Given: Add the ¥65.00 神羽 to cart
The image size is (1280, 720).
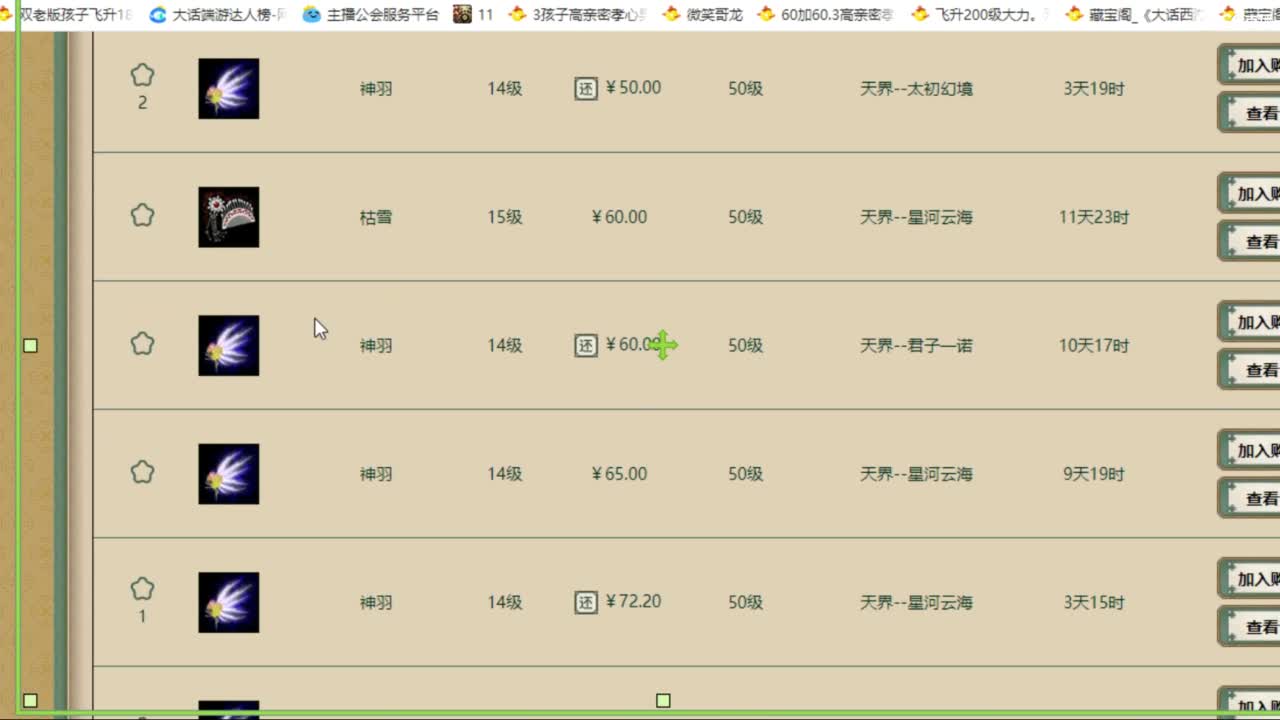Looking at the screenshot, I should tap(1250, 450).
